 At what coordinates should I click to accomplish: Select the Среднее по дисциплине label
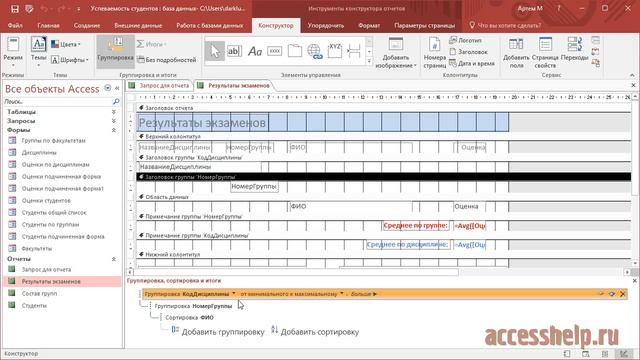pyautogui.click(x=408, y=244)
